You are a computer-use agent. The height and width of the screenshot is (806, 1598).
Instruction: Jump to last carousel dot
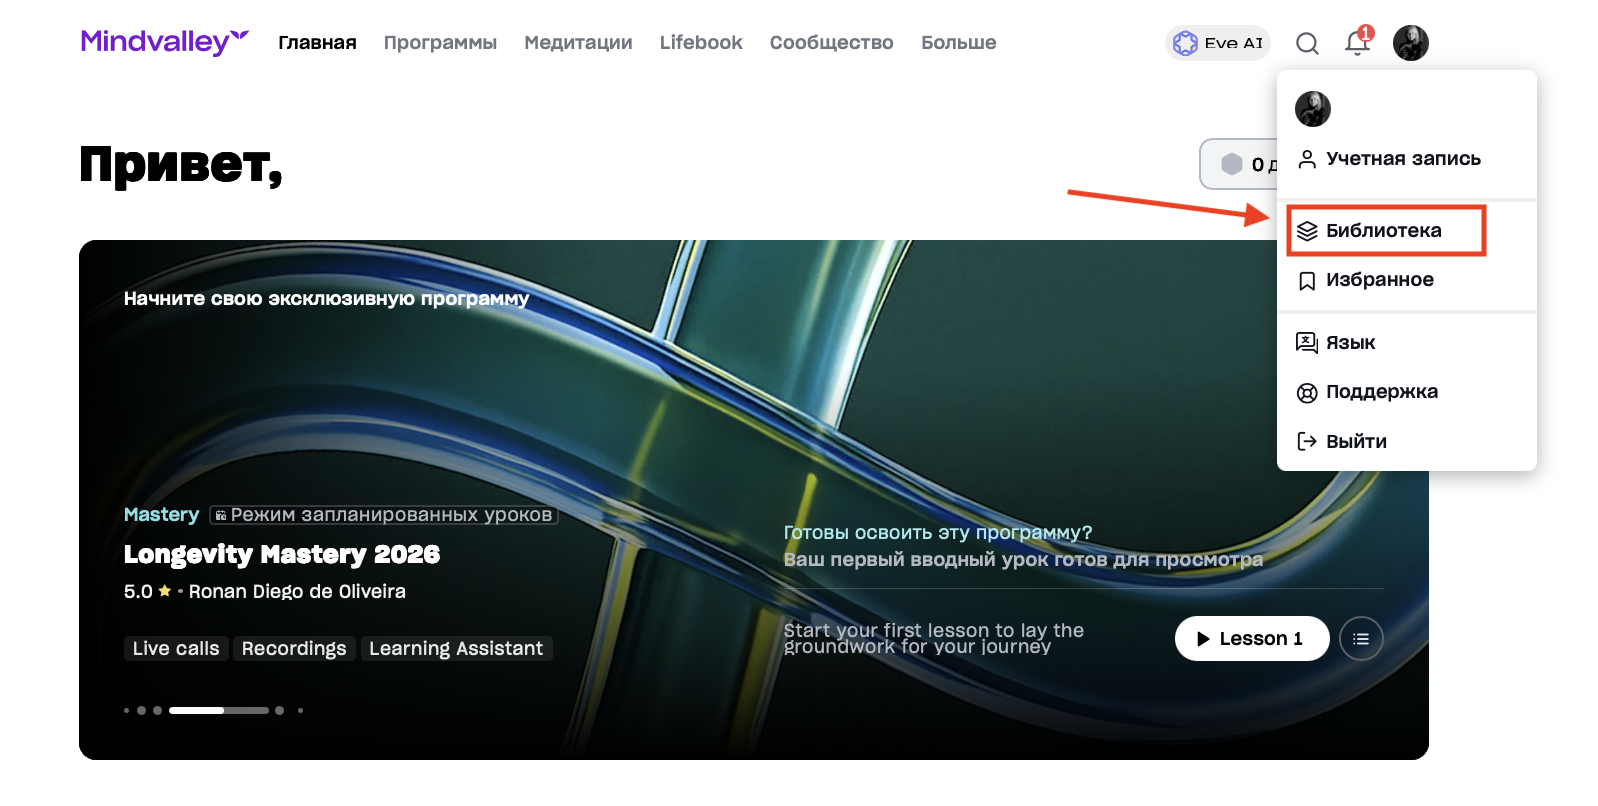tap(300, 710)
